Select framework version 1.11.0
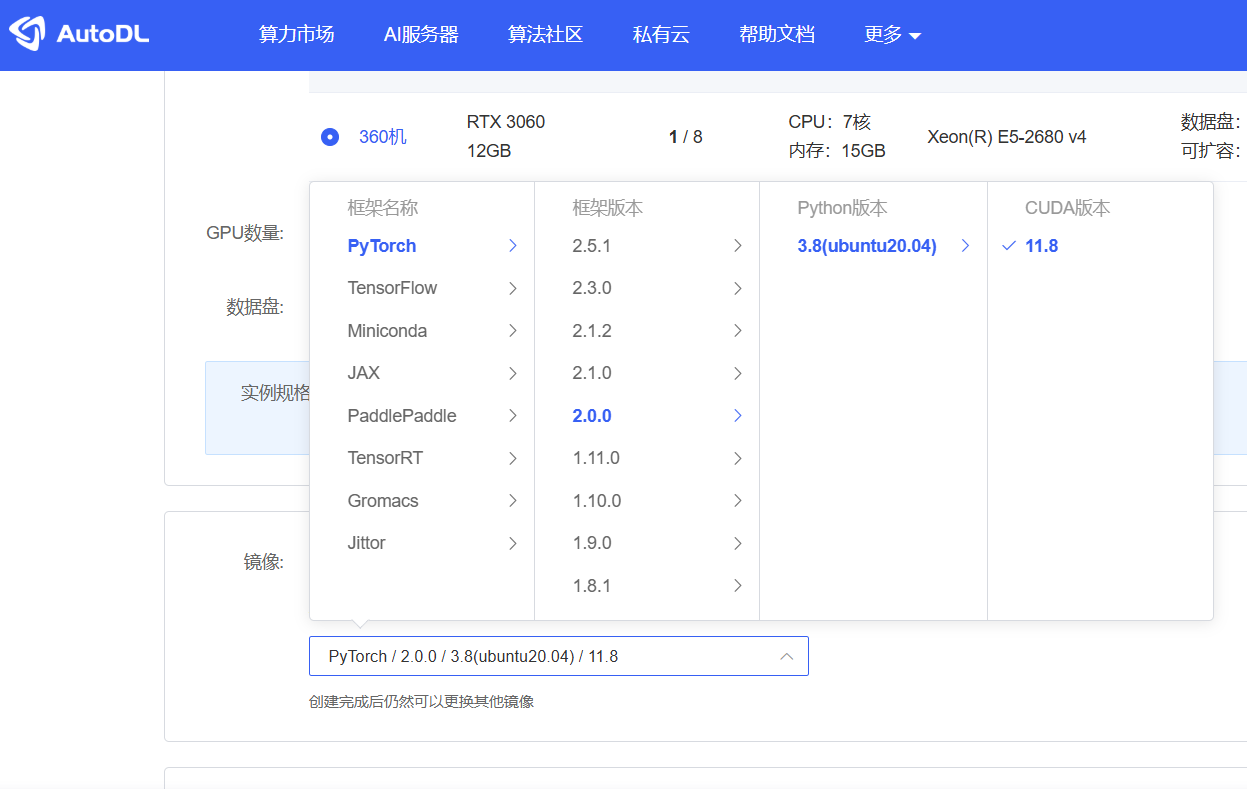This screenshot has height=789, width=1247. 596,458
